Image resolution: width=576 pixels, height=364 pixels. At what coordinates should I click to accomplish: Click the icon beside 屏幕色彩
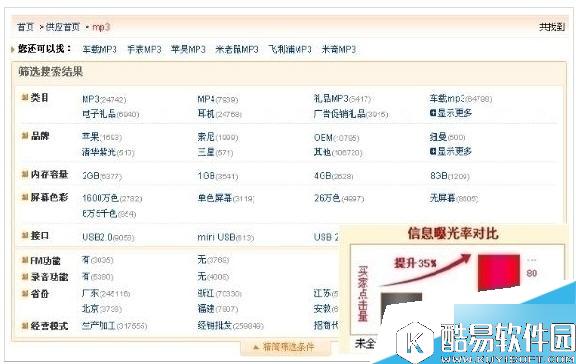25,197
